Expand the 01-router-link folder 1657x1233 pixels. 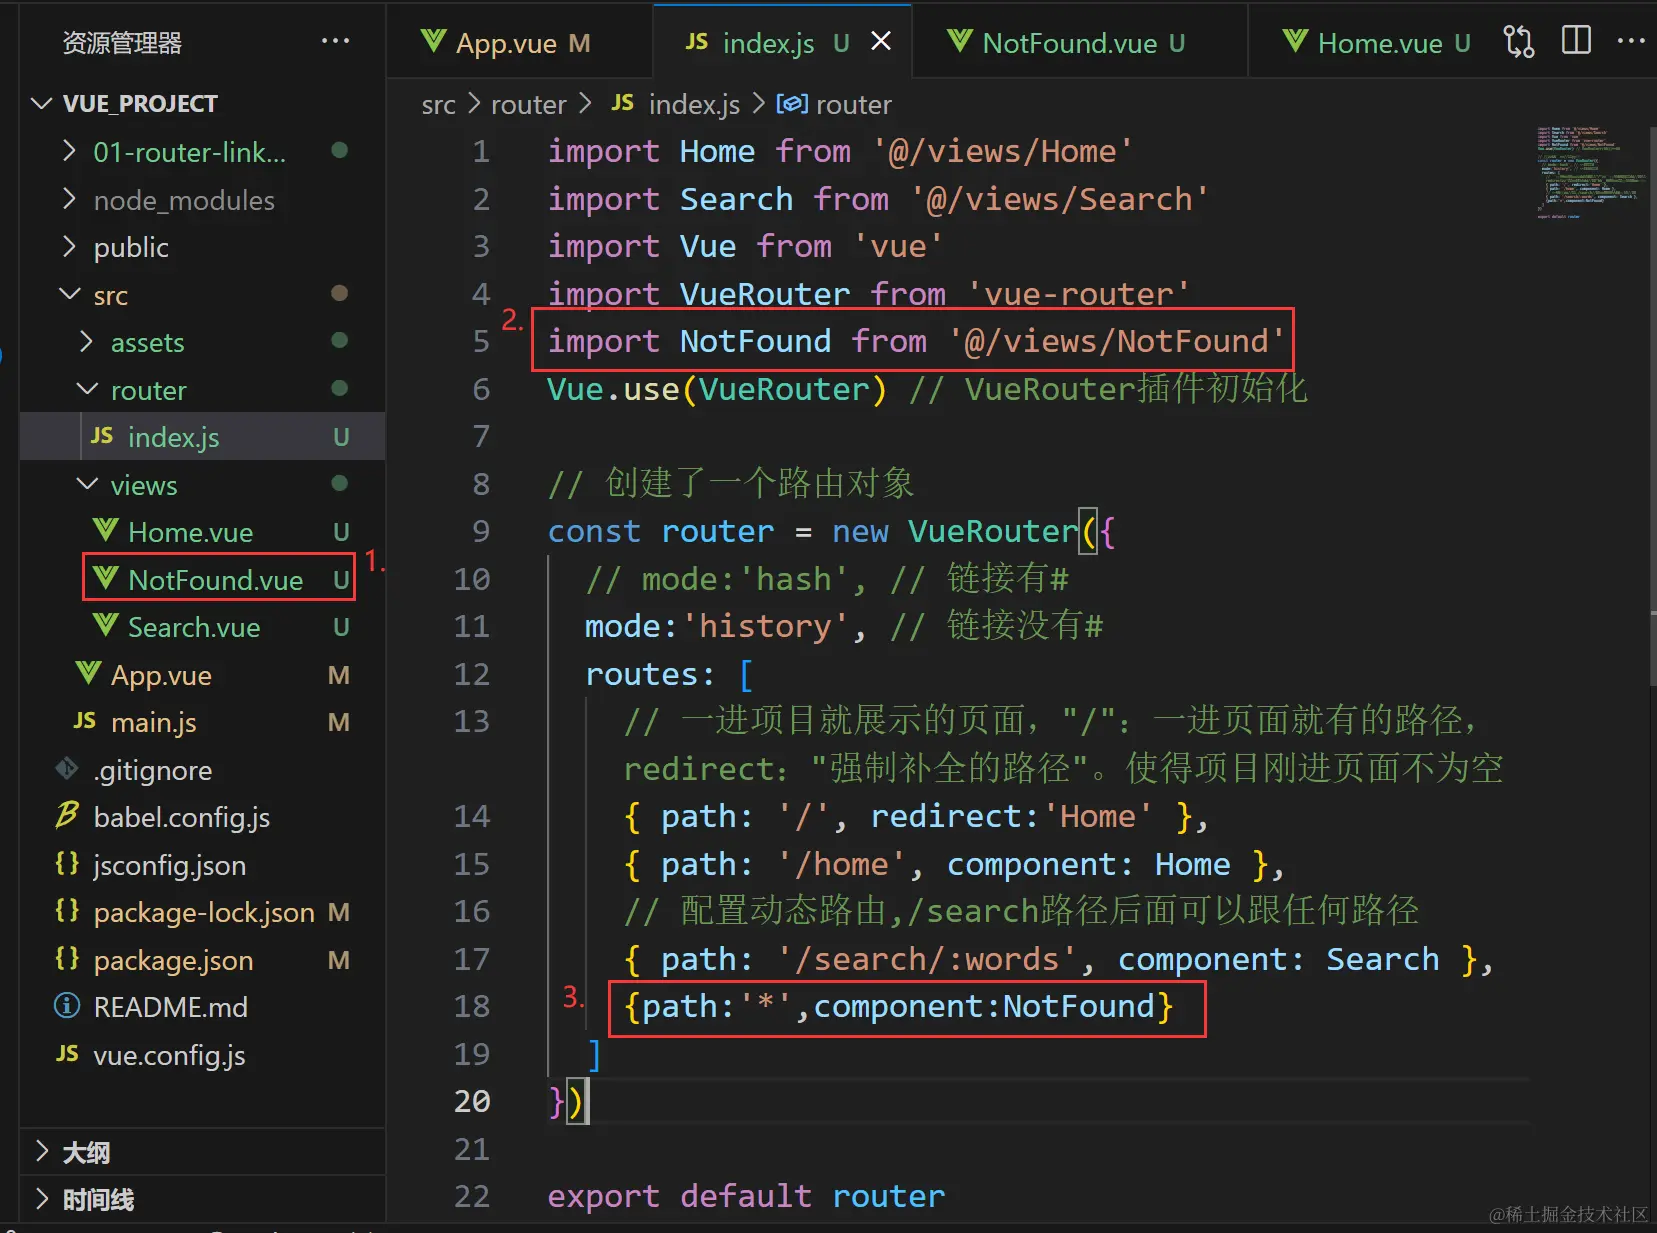point(69,151)
